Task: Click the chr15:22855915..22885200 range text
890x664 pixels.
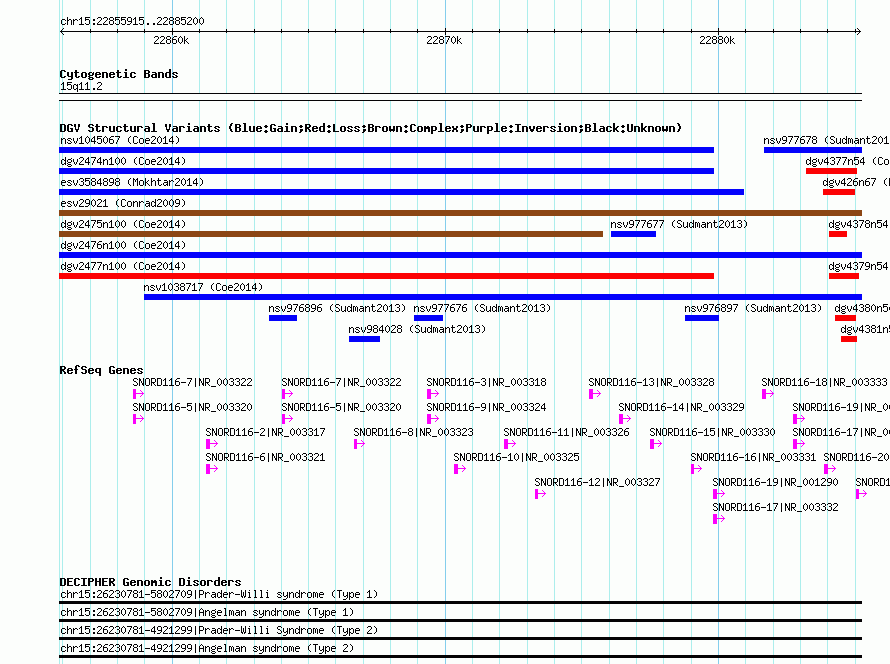Action: (x=132, y=21)
